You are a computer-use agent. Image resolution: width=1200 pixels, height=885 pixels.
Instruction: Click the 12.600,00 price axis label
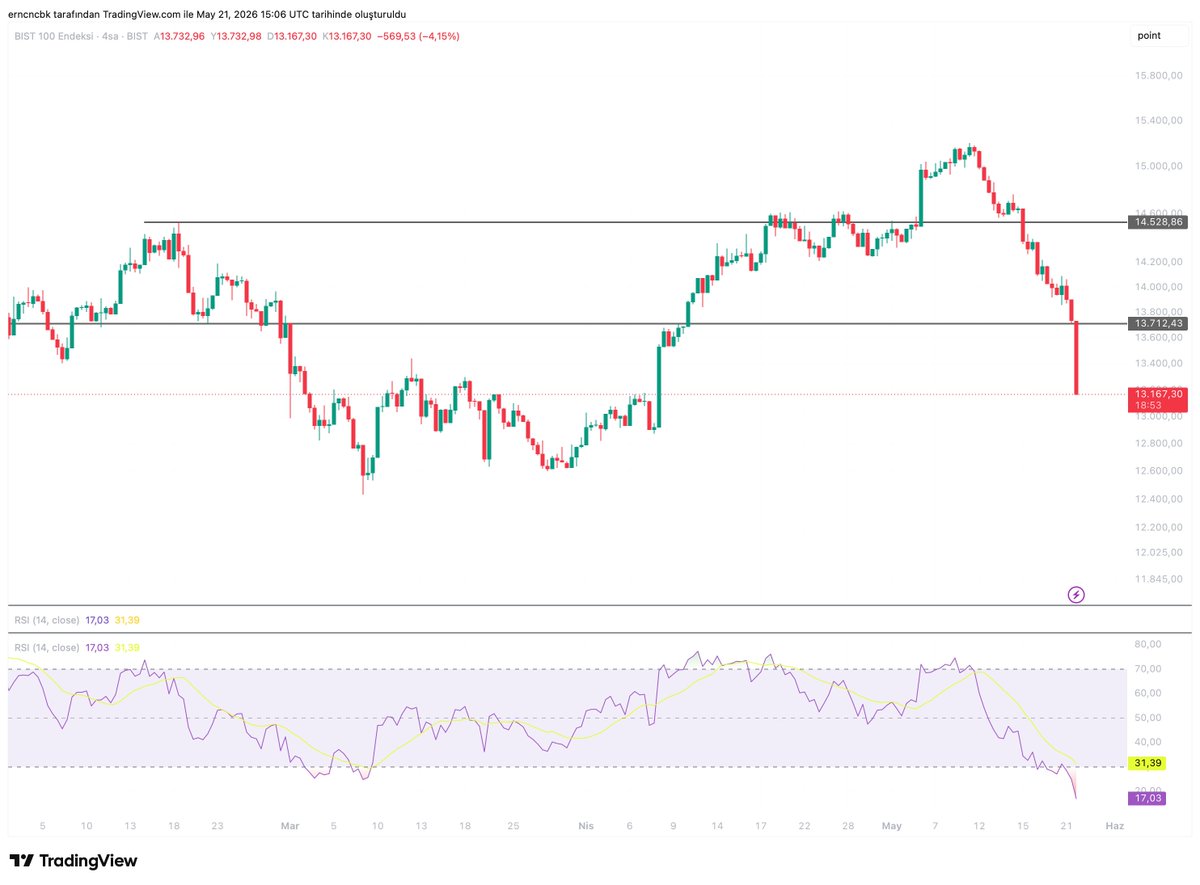1158,471
